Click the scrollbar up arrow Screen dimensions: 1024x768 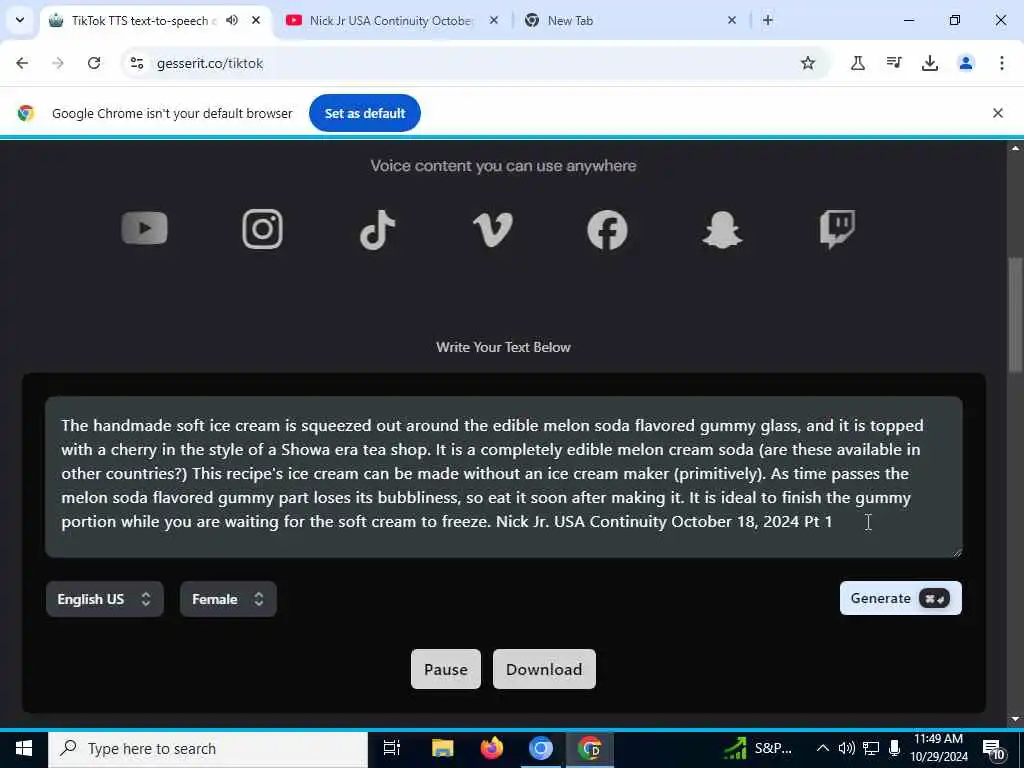pyautogui.click(x=1015, y=148)
